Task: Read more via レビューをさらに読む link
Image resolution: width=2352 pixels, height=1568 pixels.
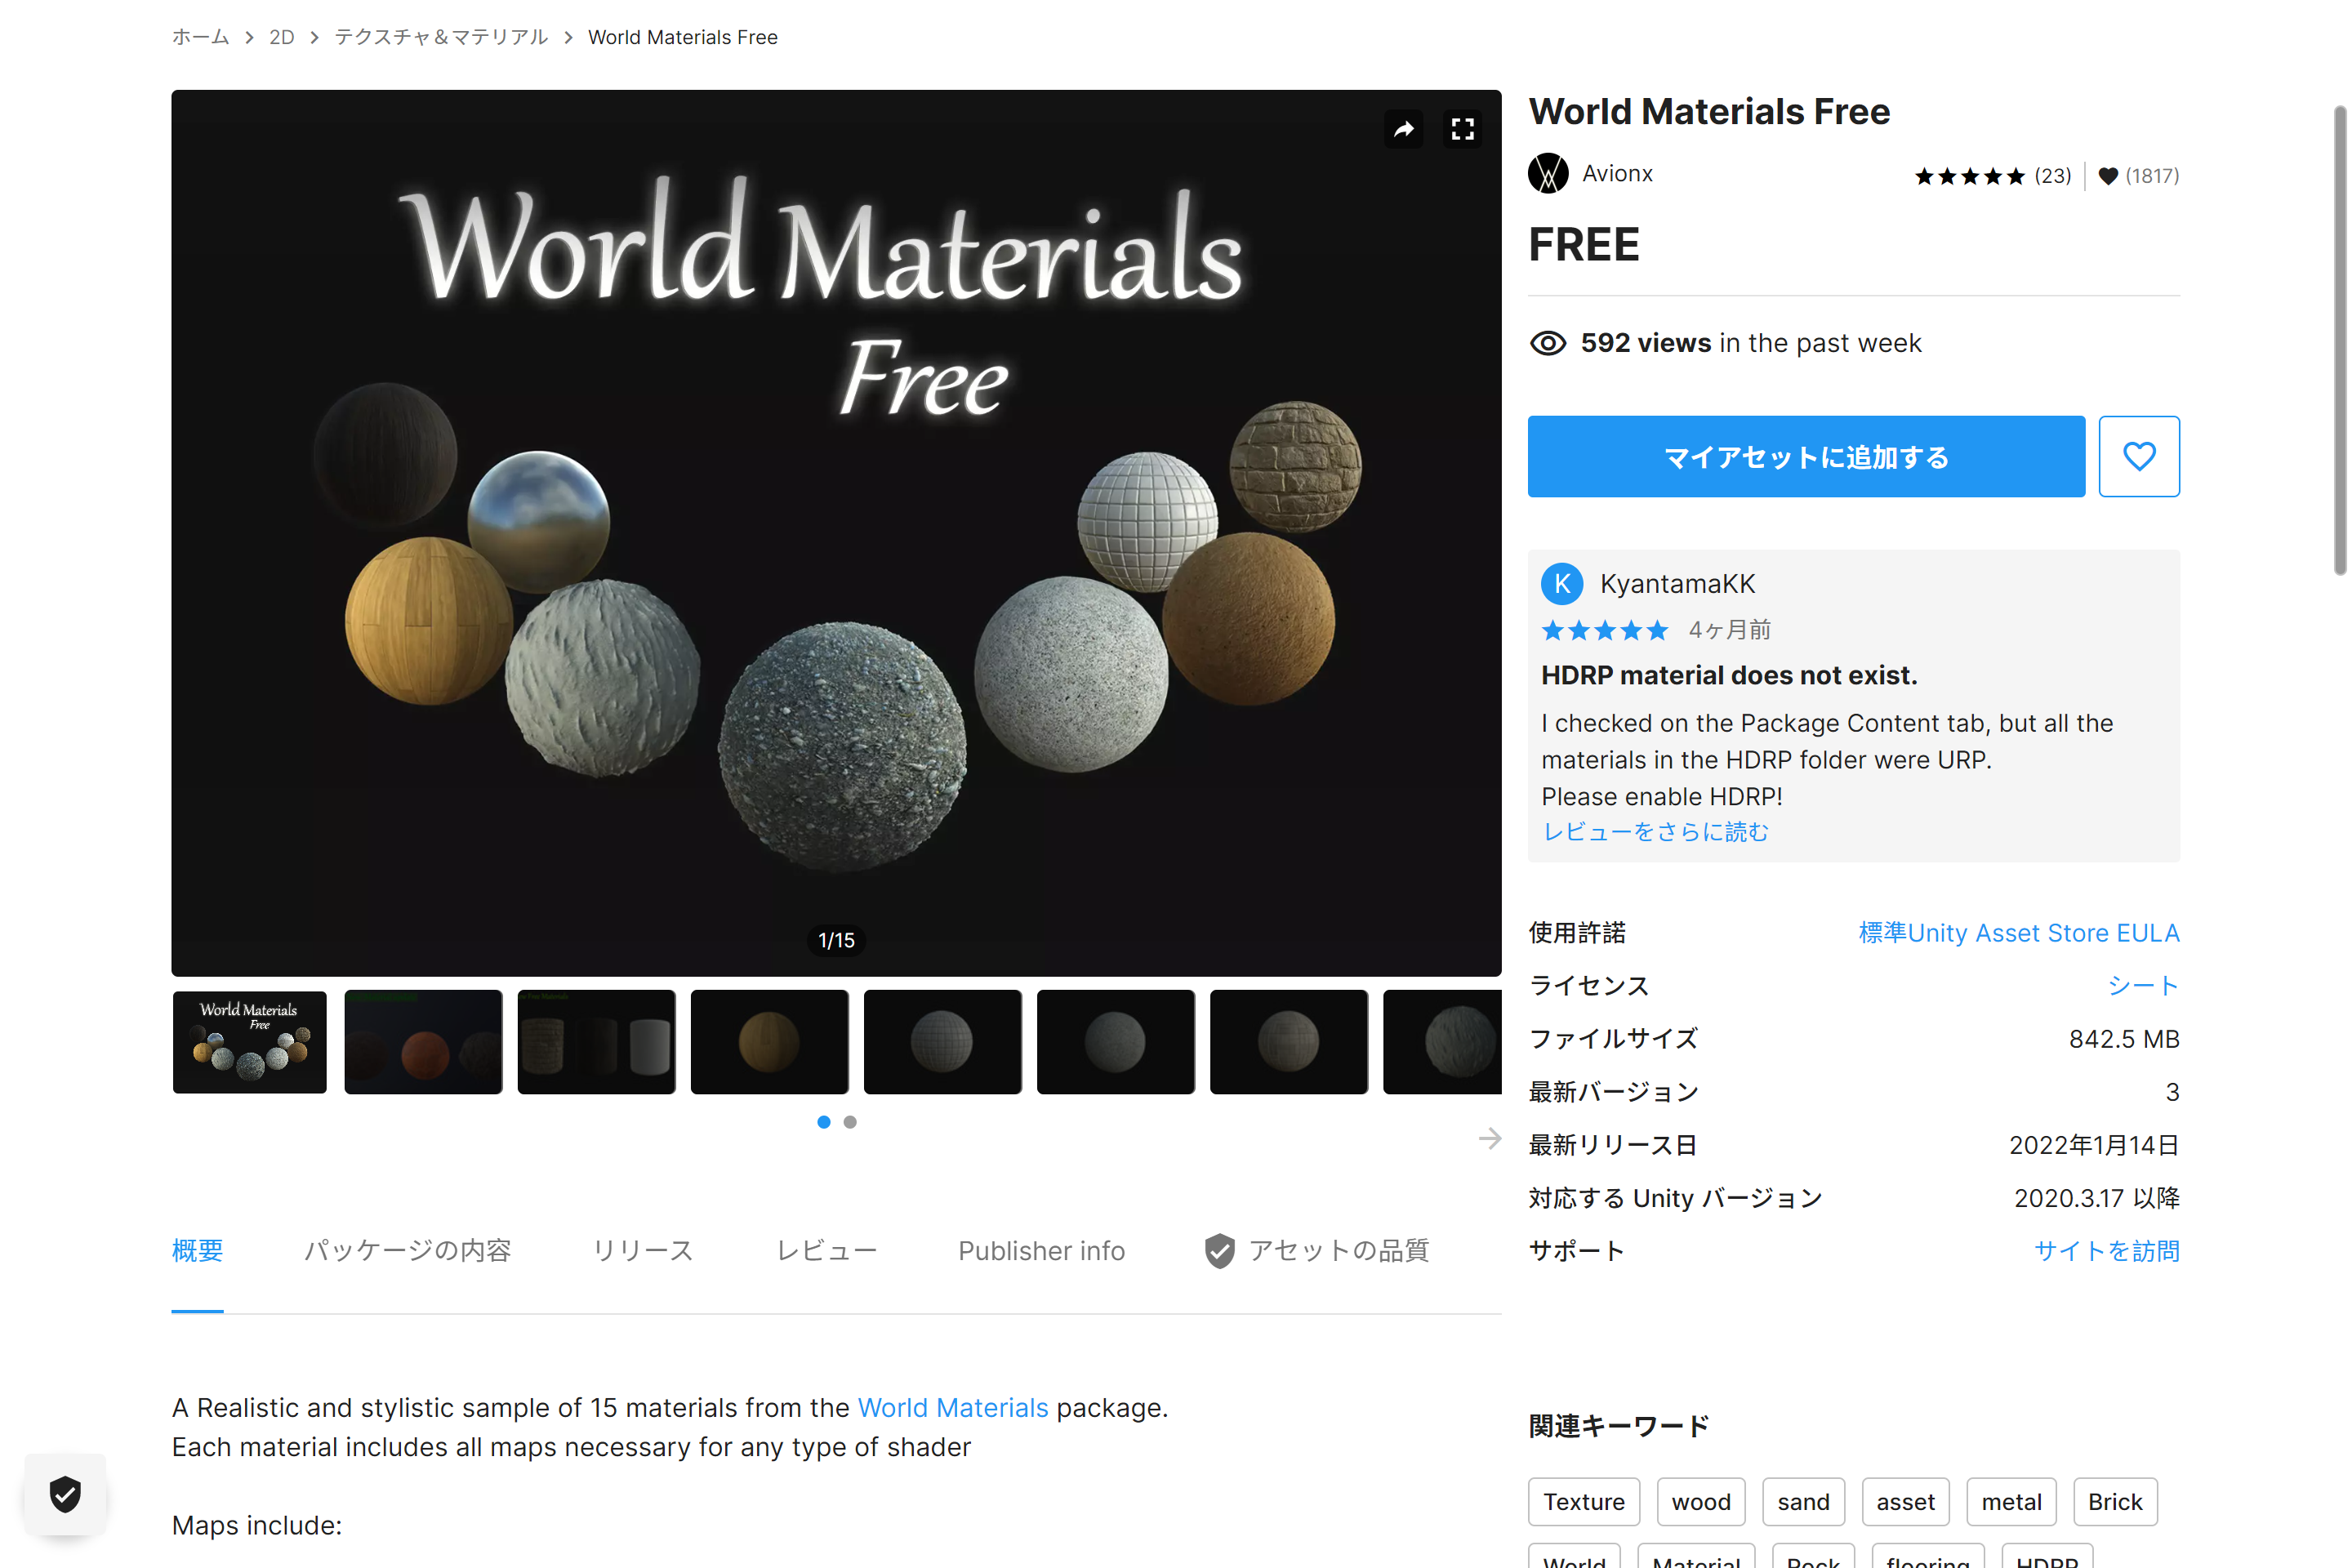Action: click(1658, 833)
